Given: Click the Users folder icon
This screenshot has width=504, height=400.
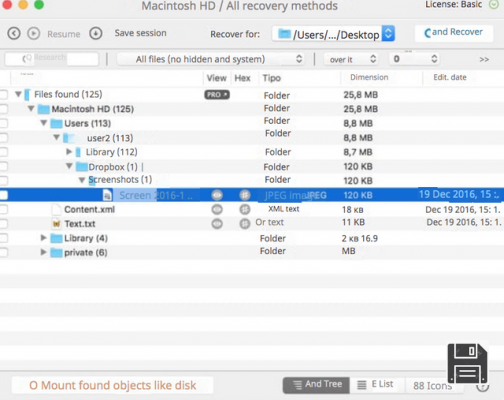Looking at the screenshot, I should [56, 124].
